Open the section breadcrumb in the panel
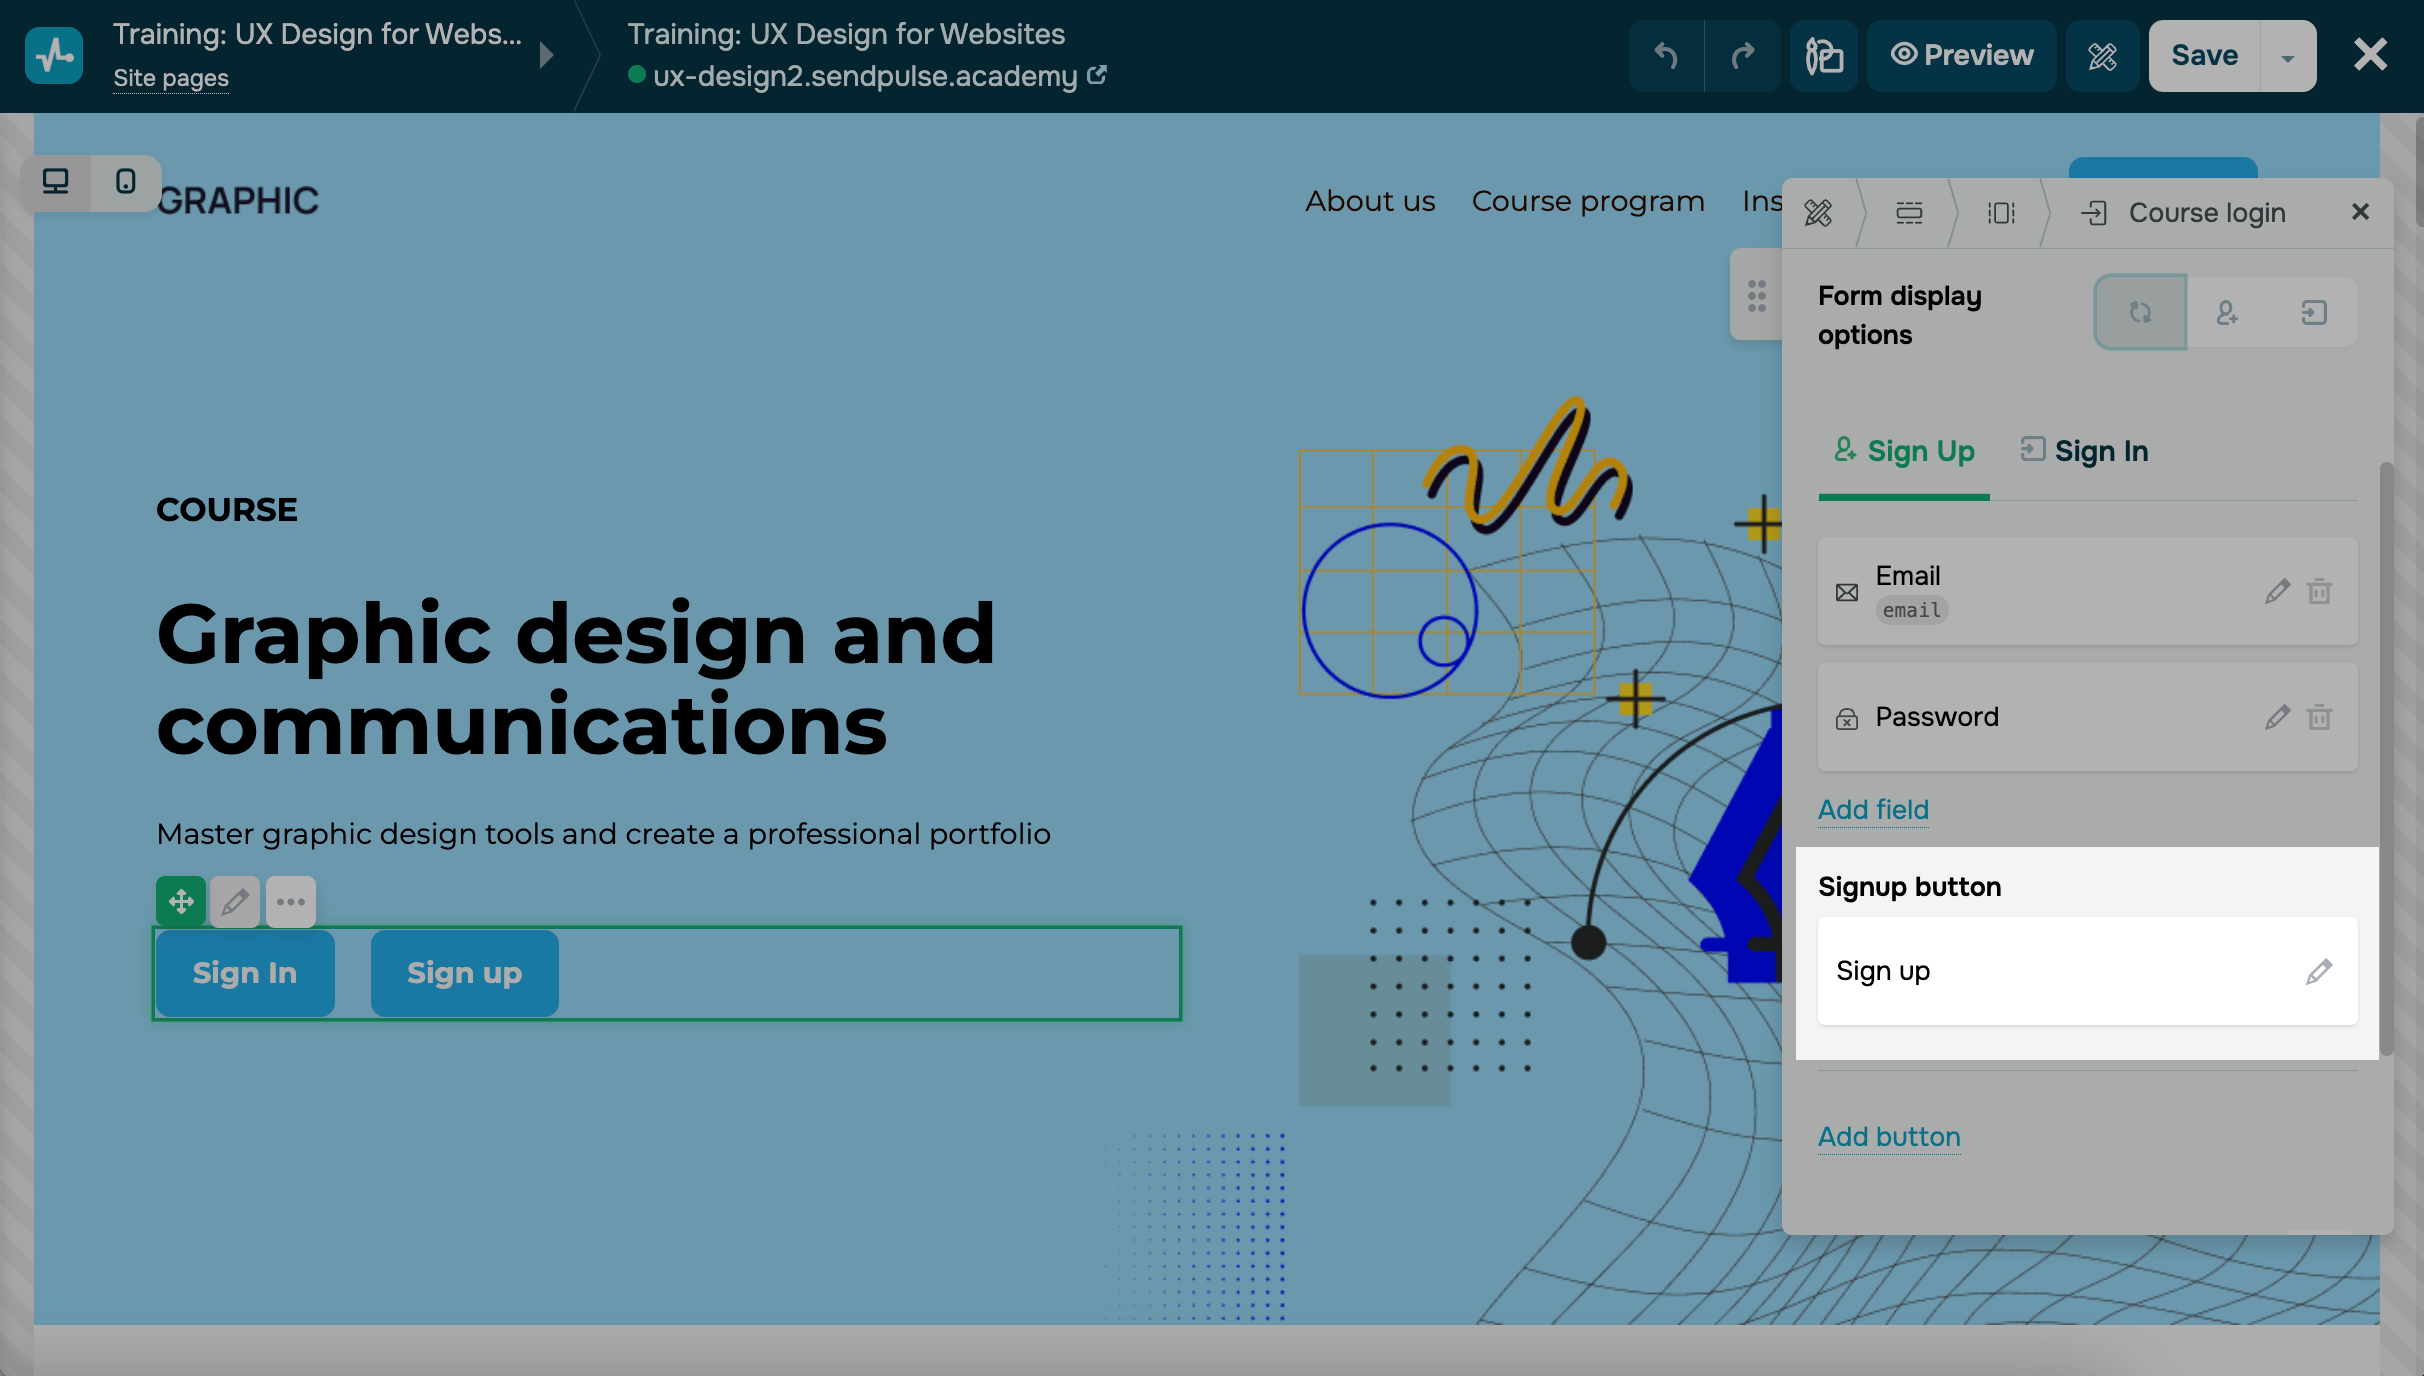 1909,213
